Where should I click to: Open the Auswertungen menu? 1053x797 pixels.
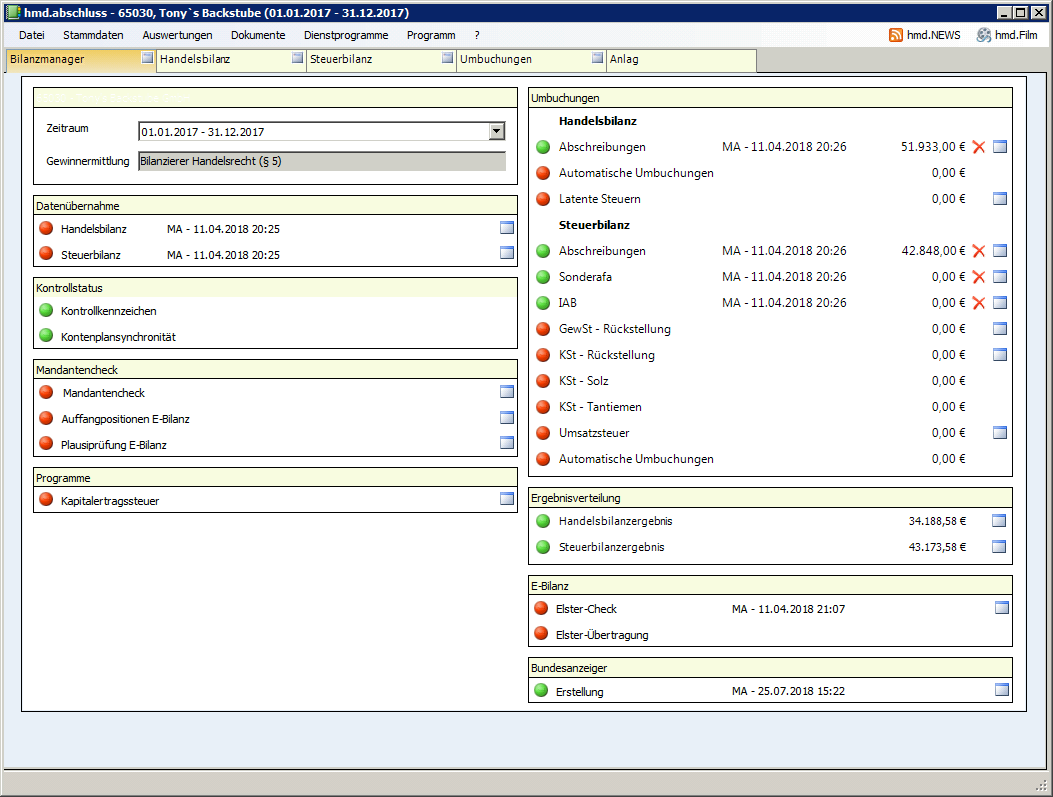177,35
